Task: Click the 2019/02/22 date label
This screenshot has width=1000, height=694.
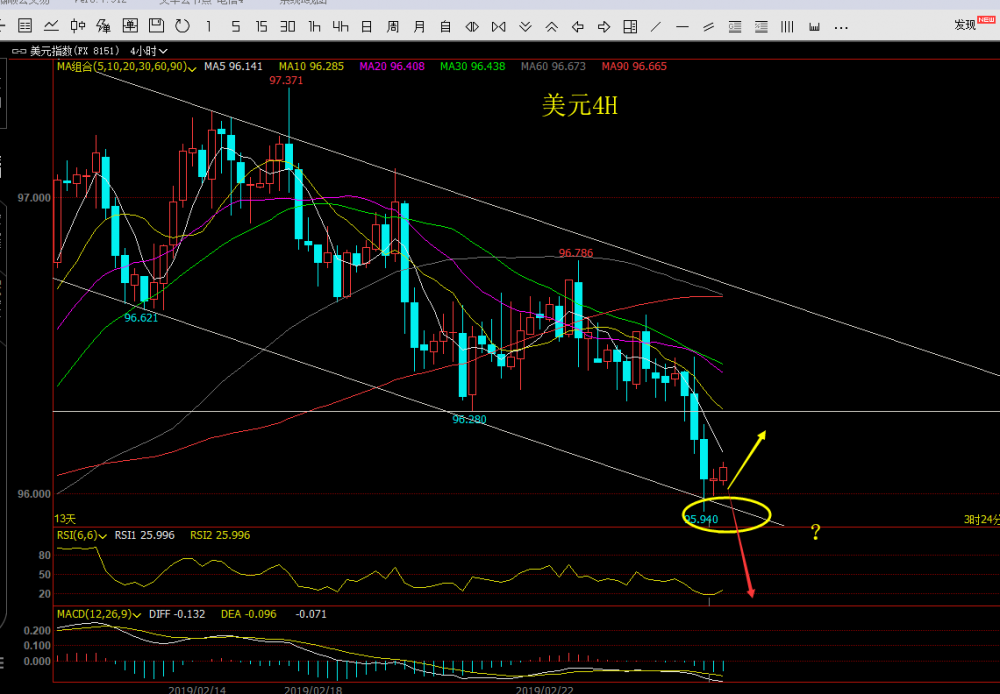Action: pyautogui.click(x=544, y=689)
